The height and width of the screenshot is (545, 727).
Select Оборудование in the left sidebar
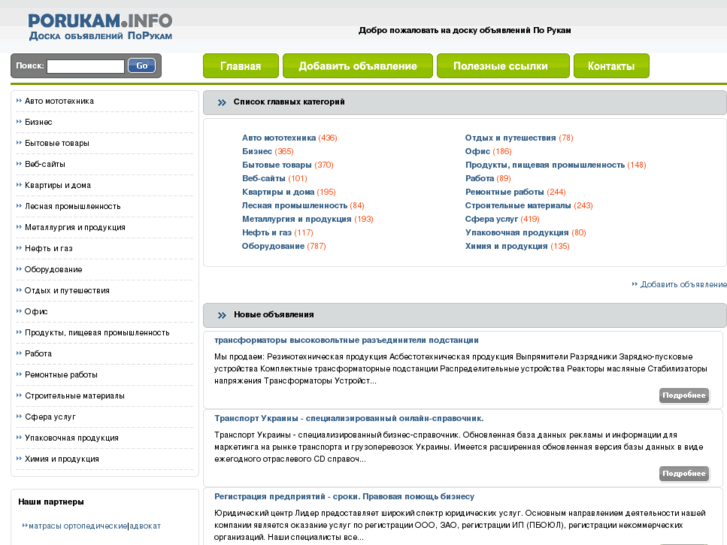(53, 269)
